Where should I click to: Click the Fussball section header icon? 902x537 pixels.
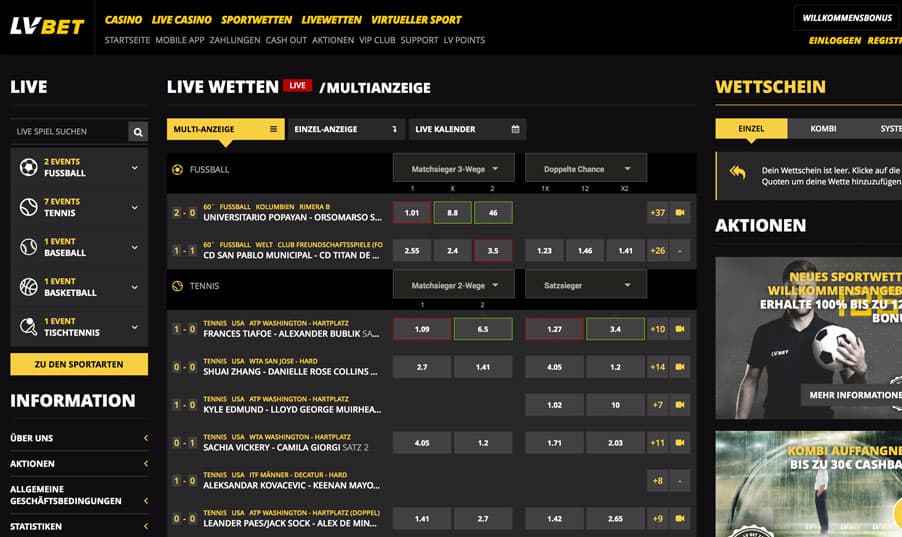coord(177,169)
